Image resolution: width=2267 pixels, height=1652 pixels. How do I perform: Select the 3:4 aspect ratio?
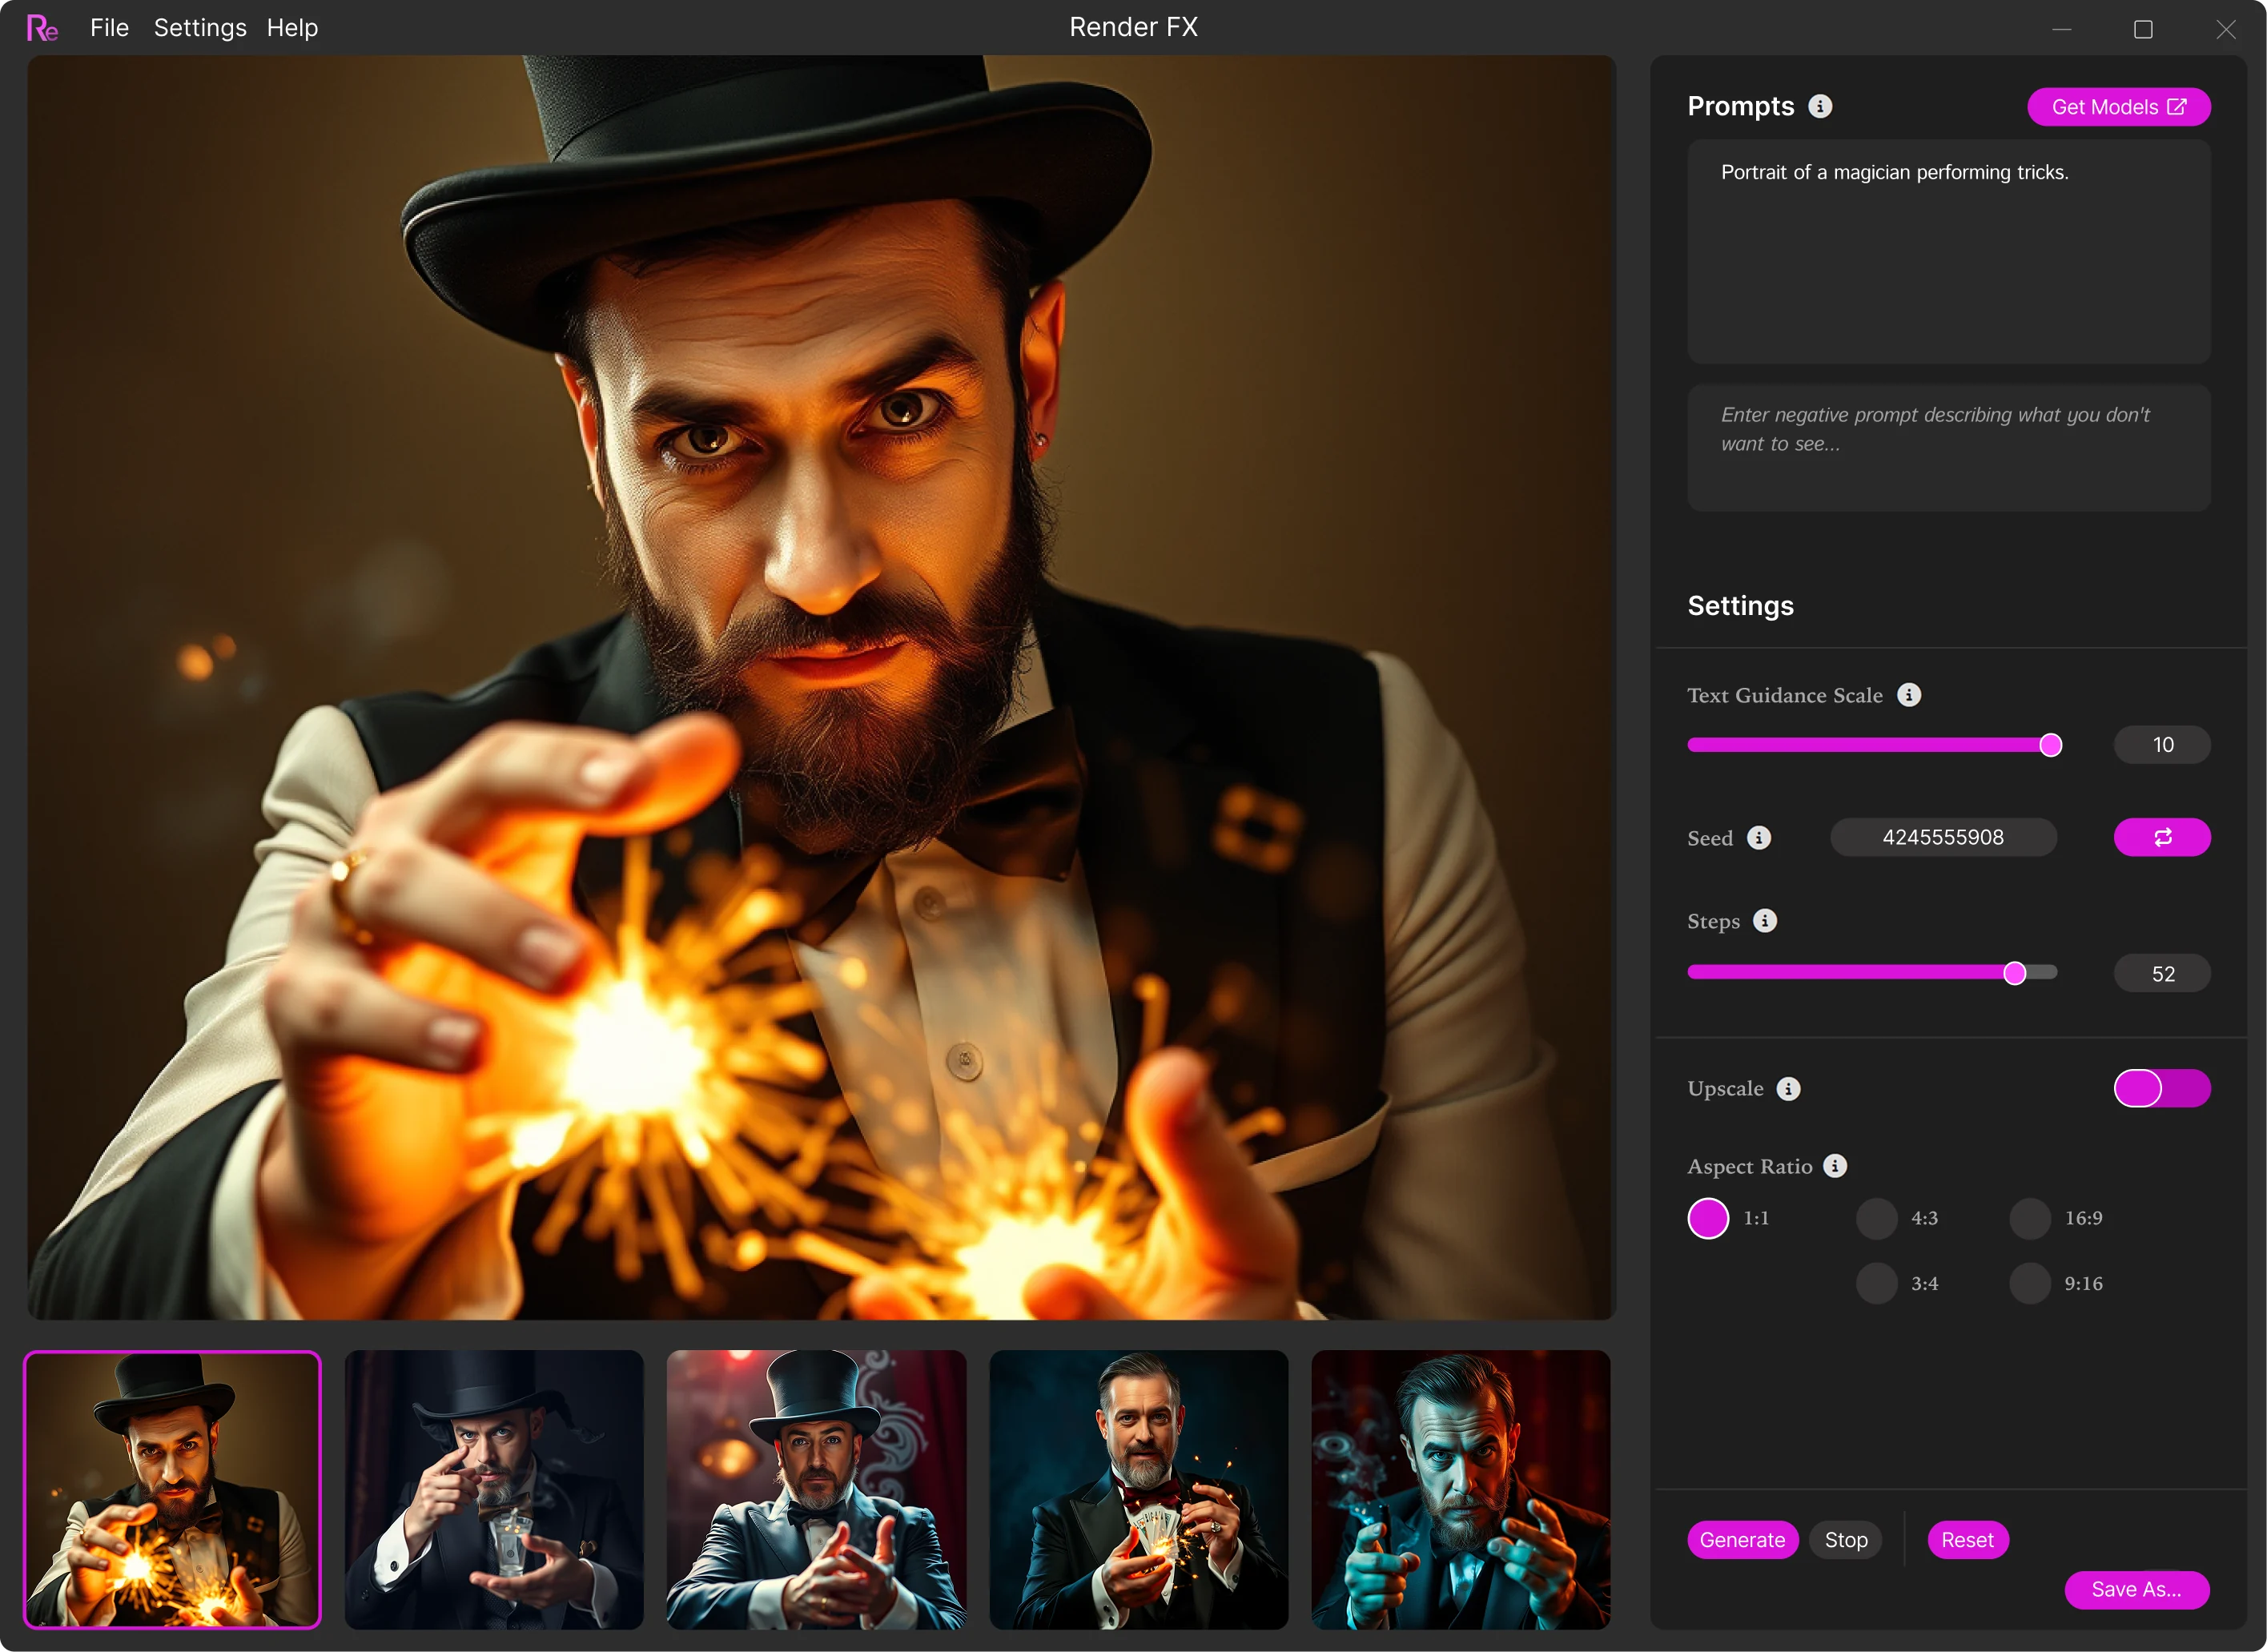click(x=1876, y=1283)
